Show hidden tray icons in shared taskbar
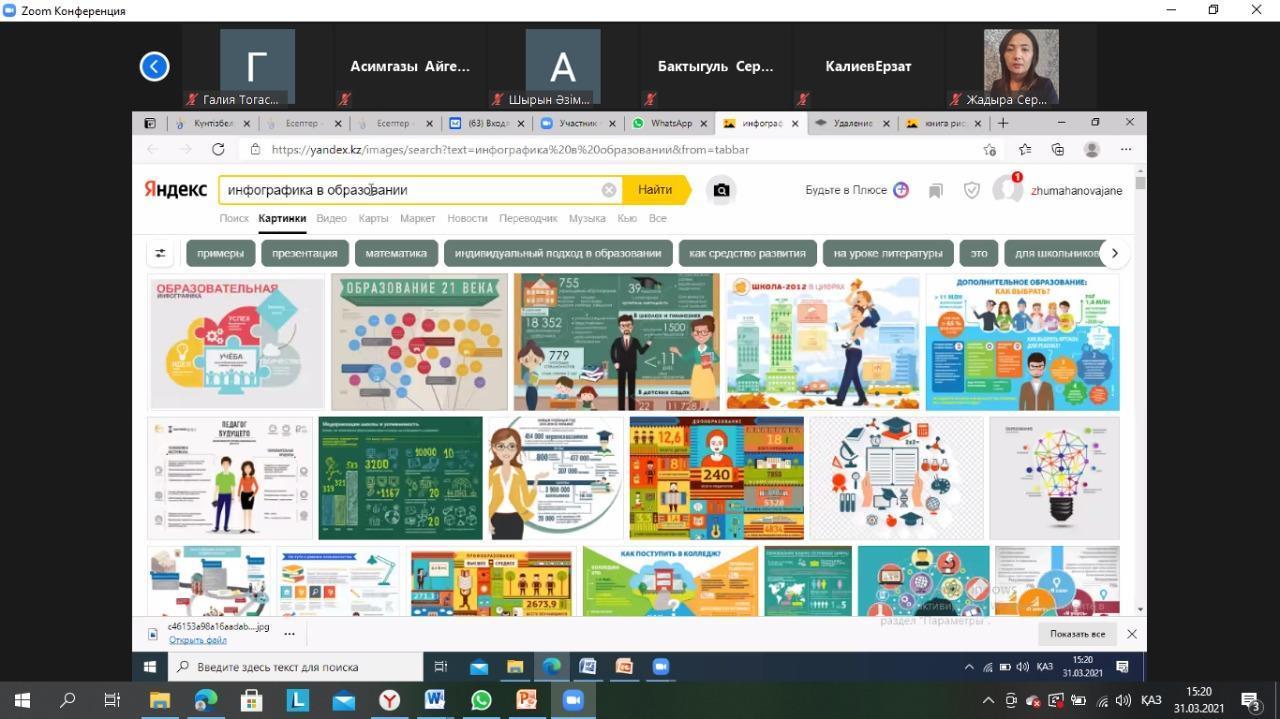The image size is (1280, 719). [968, 667]
